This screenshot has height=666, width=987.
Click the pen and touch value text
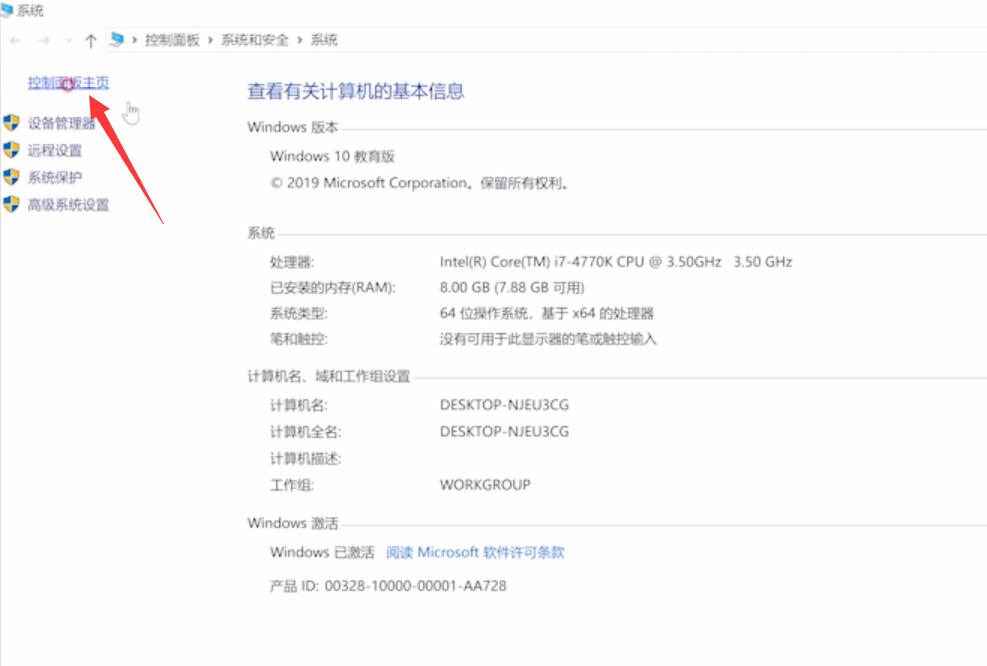pyautogui.click(x=548, y=339)
